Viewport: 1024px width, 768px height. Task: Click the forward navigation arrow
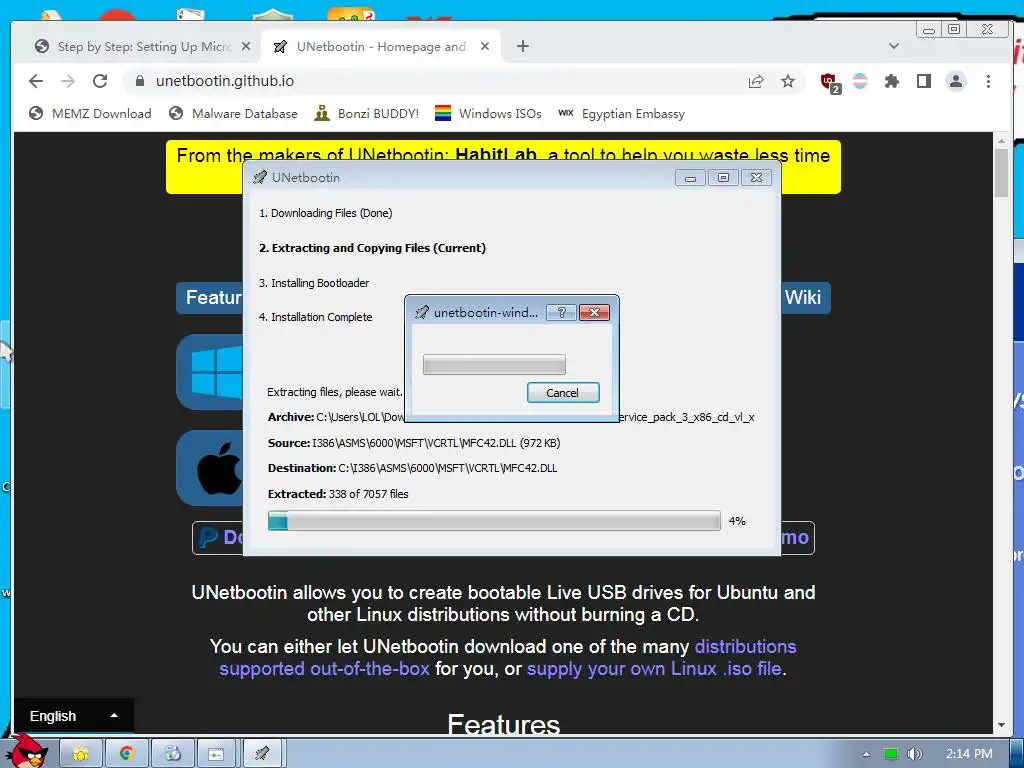click(68, 81)
